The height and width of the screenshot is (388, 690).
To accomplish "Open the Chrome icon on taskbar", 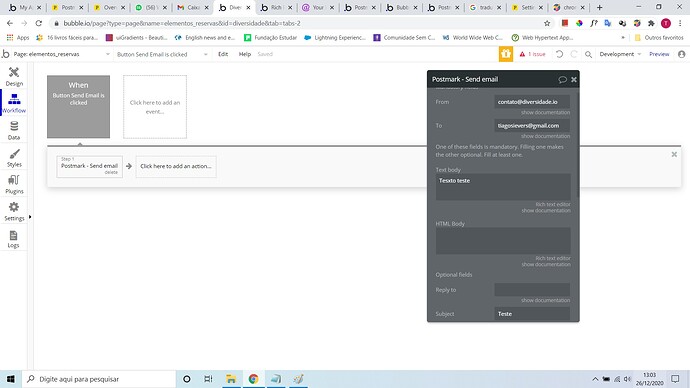I will click(x=253, y=379).
